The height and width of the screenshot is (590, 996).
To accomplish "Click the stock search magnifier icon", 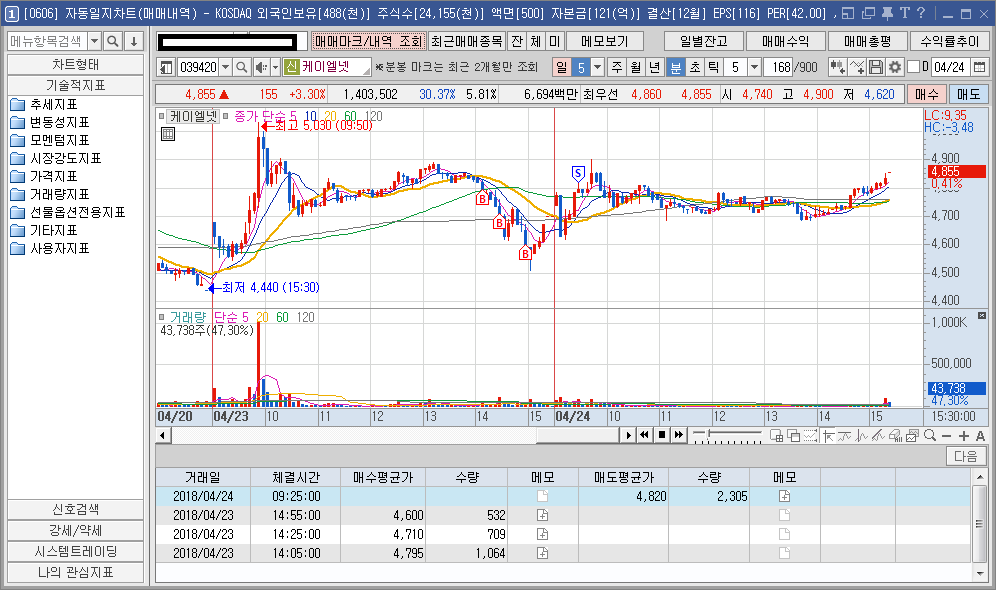I will [241, 67].
